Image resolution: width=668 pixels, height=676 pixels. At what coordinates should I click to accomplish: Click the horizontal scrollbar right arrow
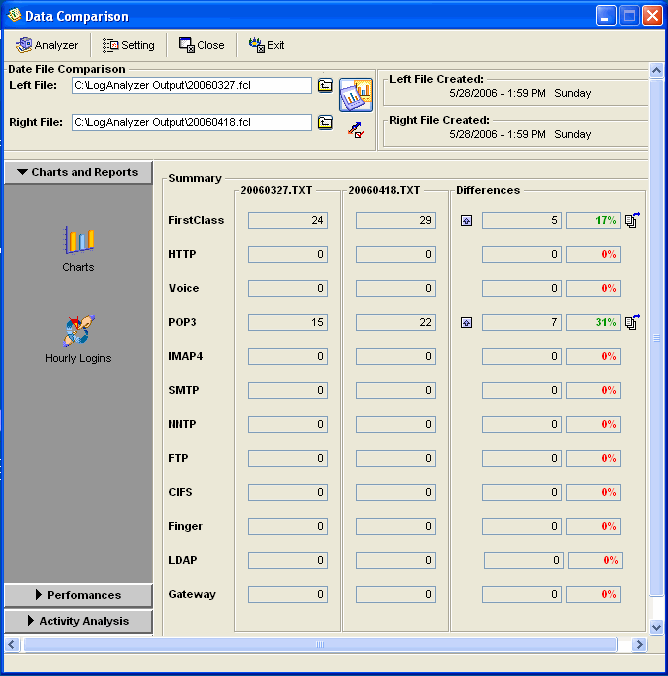641,645
